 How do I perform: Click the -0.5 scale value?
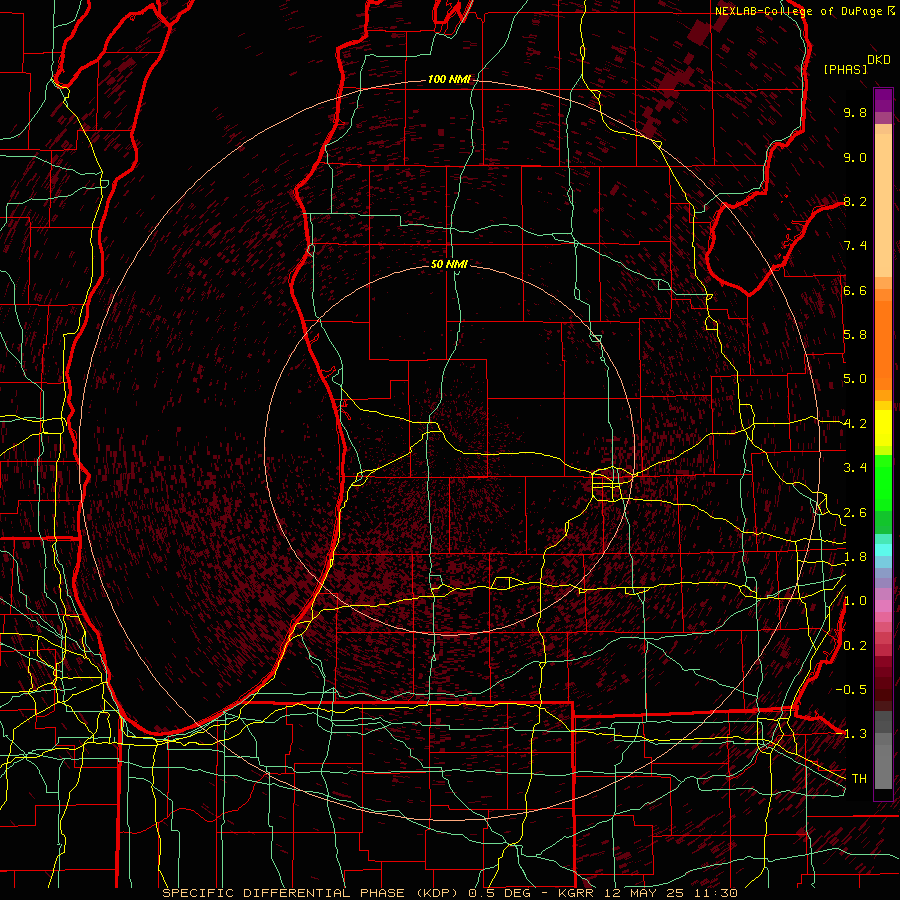pos(851,690)
